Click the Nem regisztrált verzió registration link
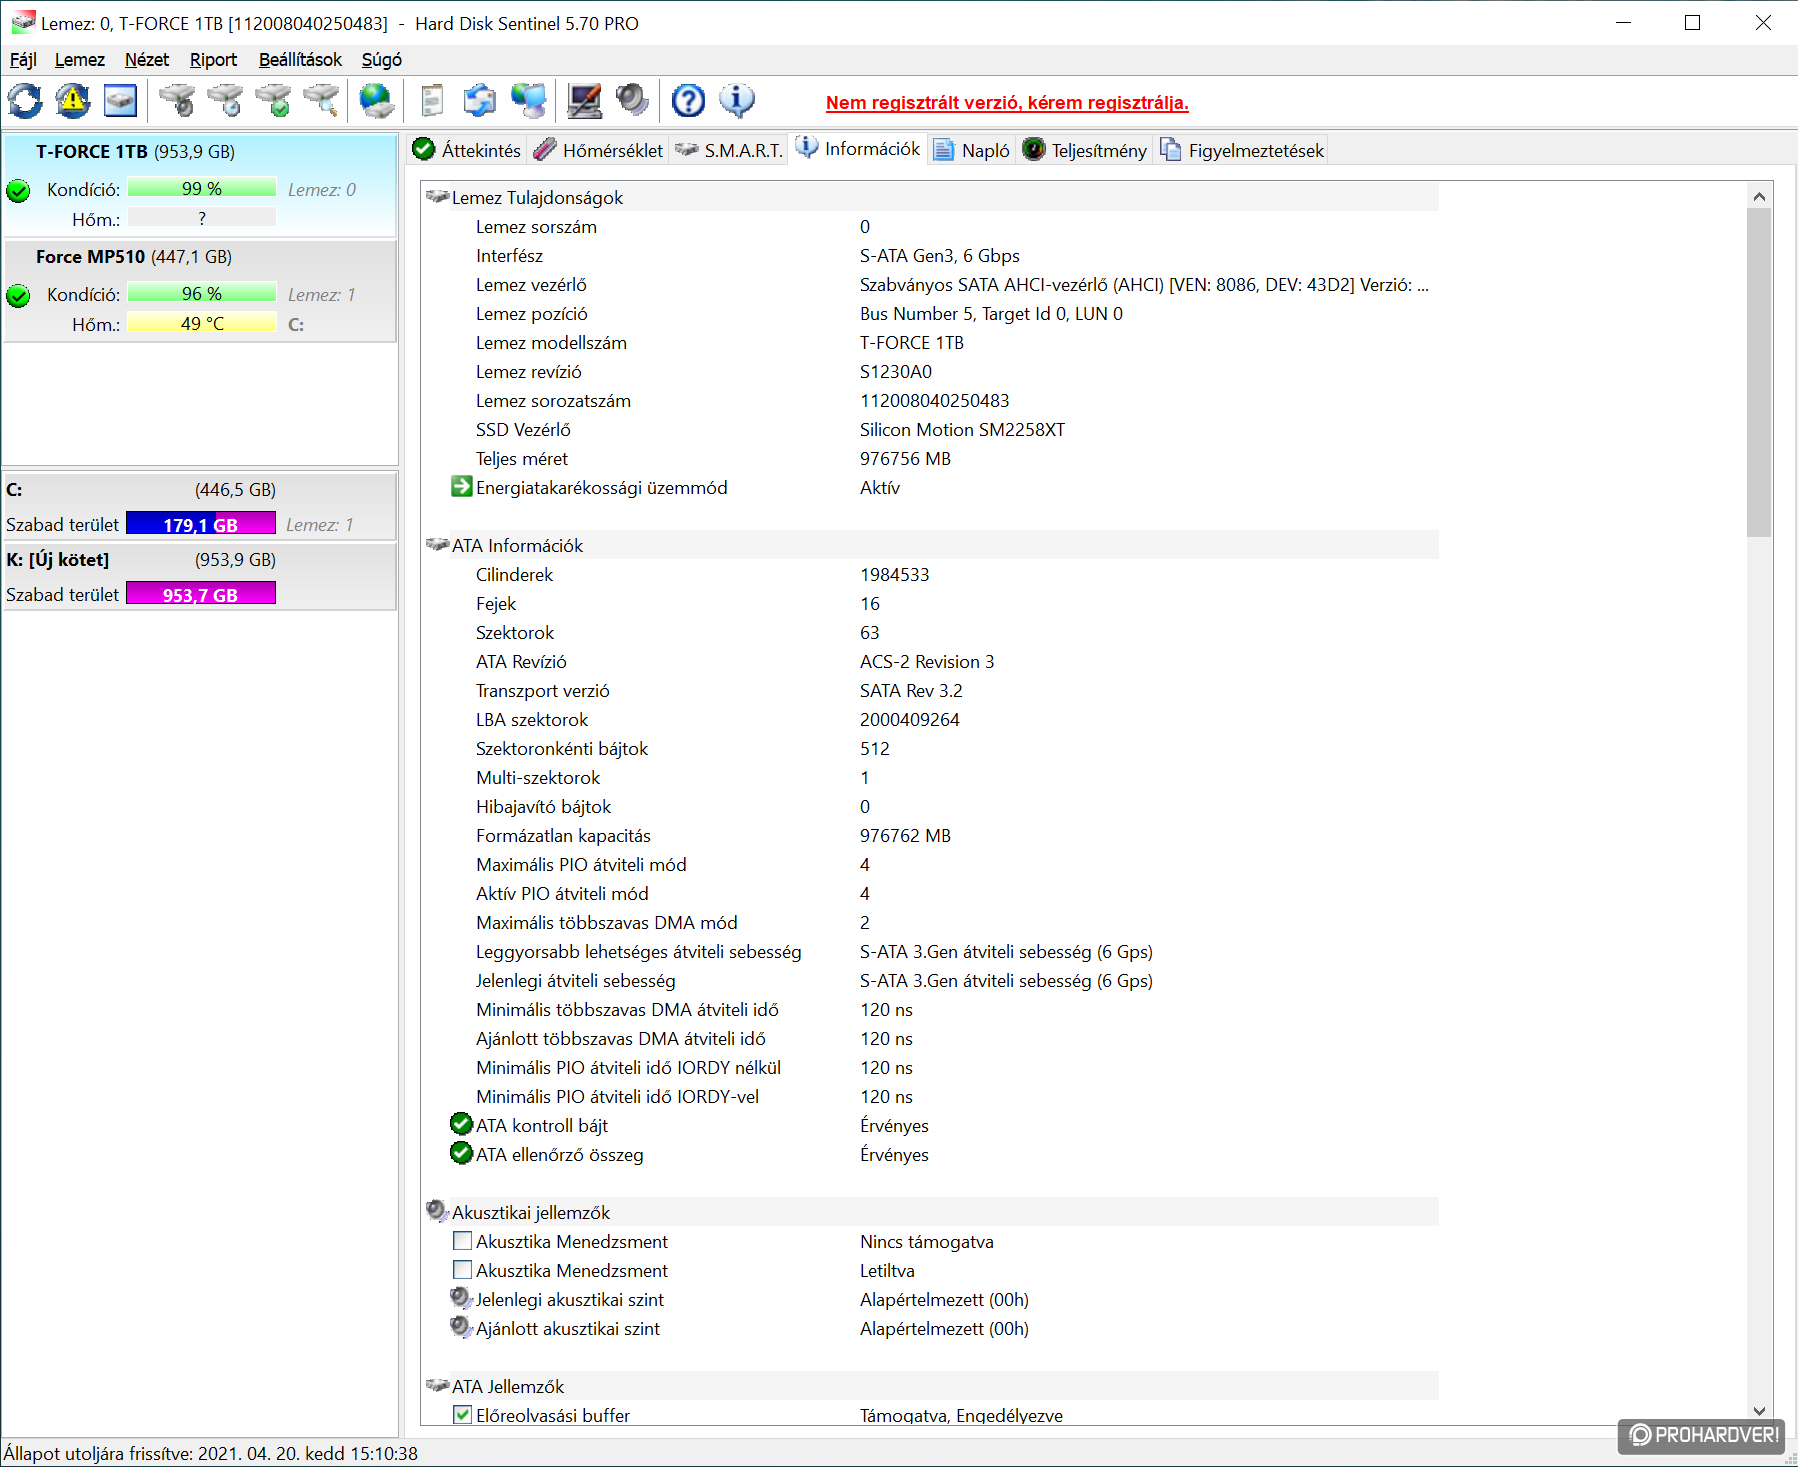The height and width of the screenshot is (1467, 1798). tap(1007, 102)
